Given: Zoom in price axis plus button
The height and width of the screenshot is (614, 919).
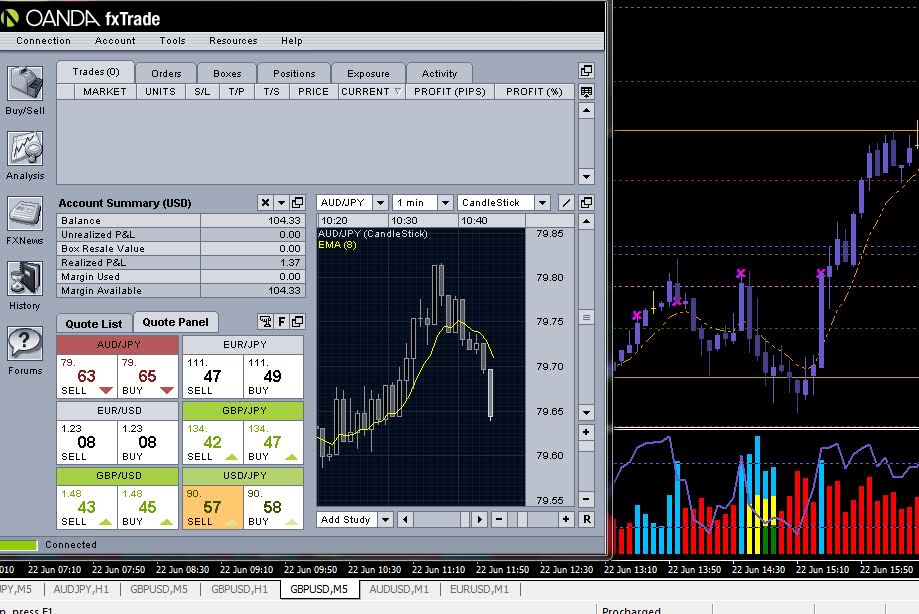Looking at the screenshot, I should point(586,432).
